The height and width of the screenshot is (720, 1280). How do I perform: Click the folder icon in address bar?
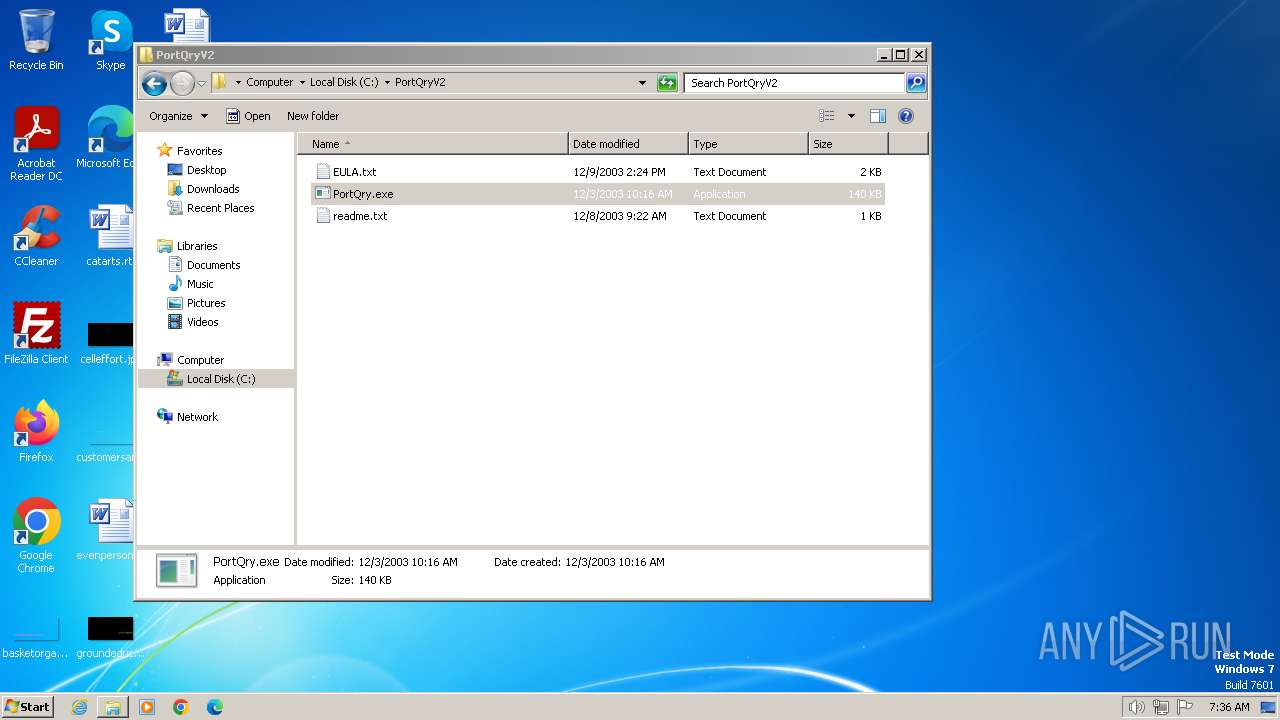point(219,83)
